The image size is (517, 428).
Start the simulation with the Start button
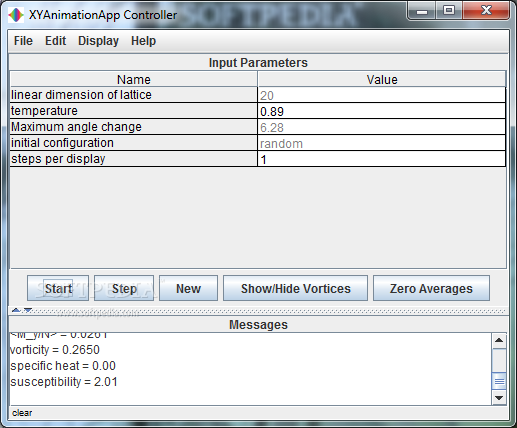click(58, 288)
